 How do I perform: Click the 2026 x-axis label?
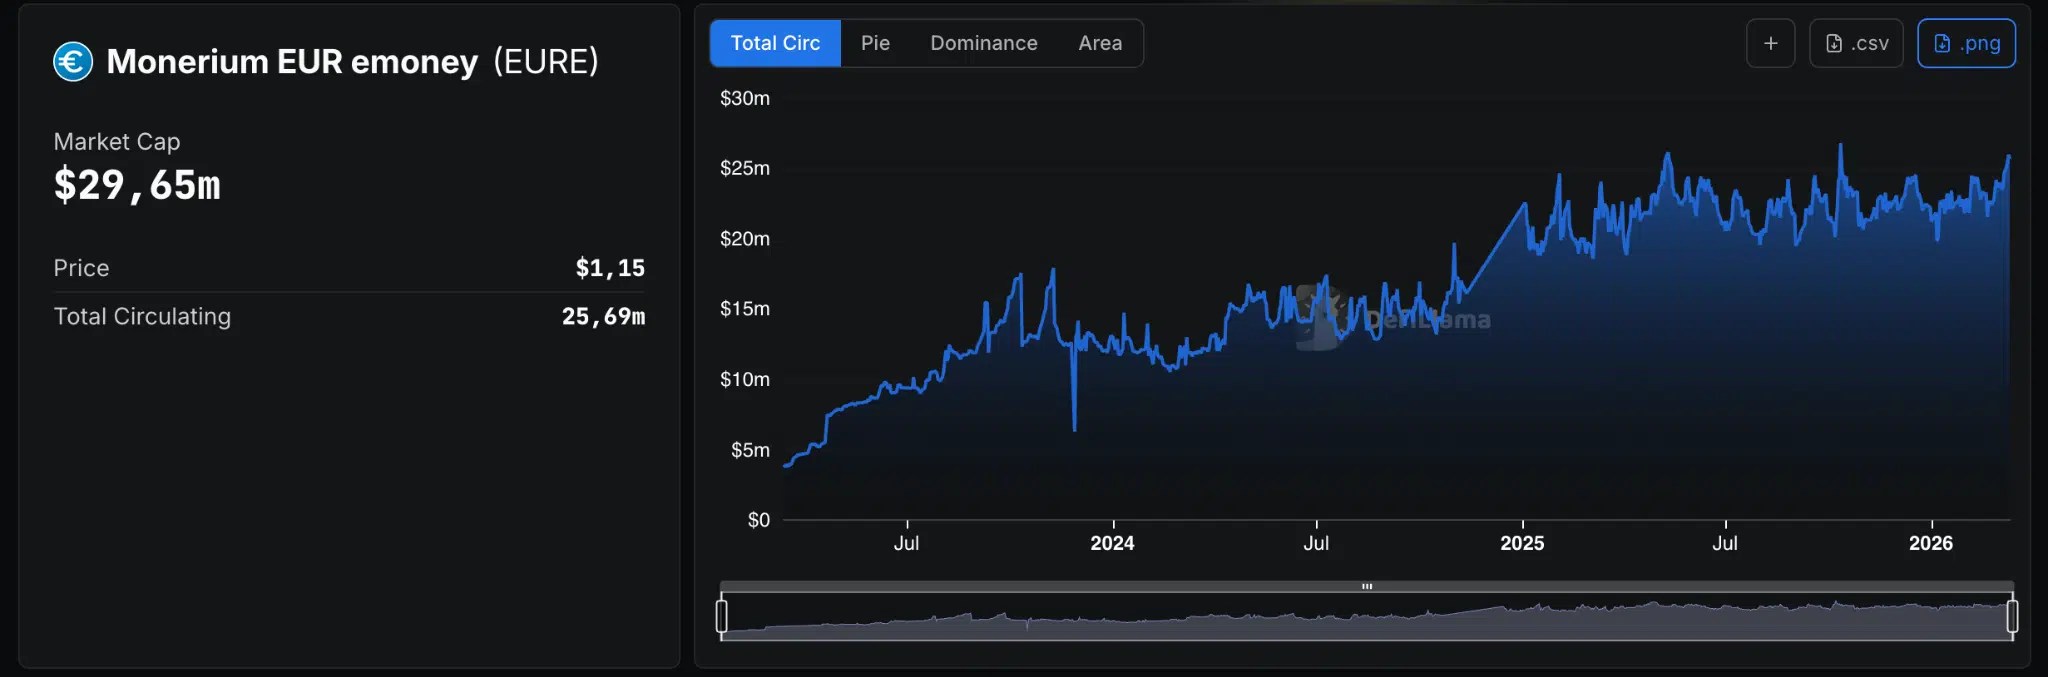[1931, 543]
